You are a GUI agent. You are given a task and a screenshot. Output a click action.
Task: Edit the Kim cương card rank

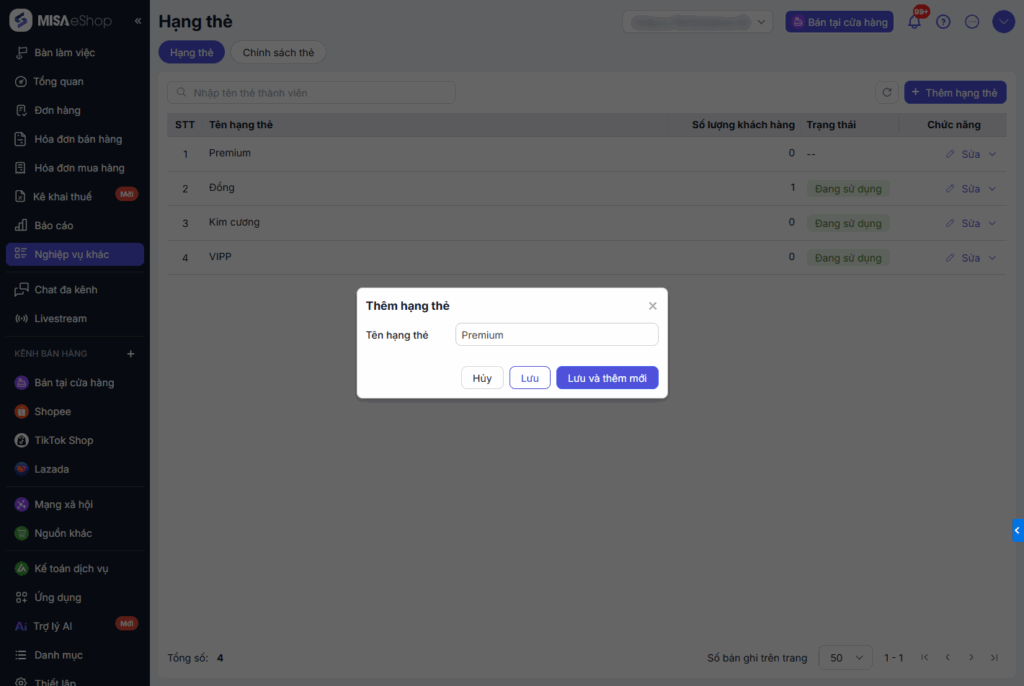click(963, 223)
